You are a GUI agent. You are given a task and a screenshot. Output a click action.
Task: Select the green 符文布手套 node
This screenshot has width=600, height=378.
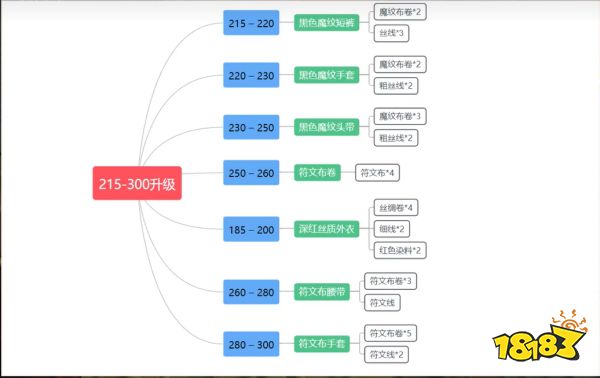(x=322, y=344)
